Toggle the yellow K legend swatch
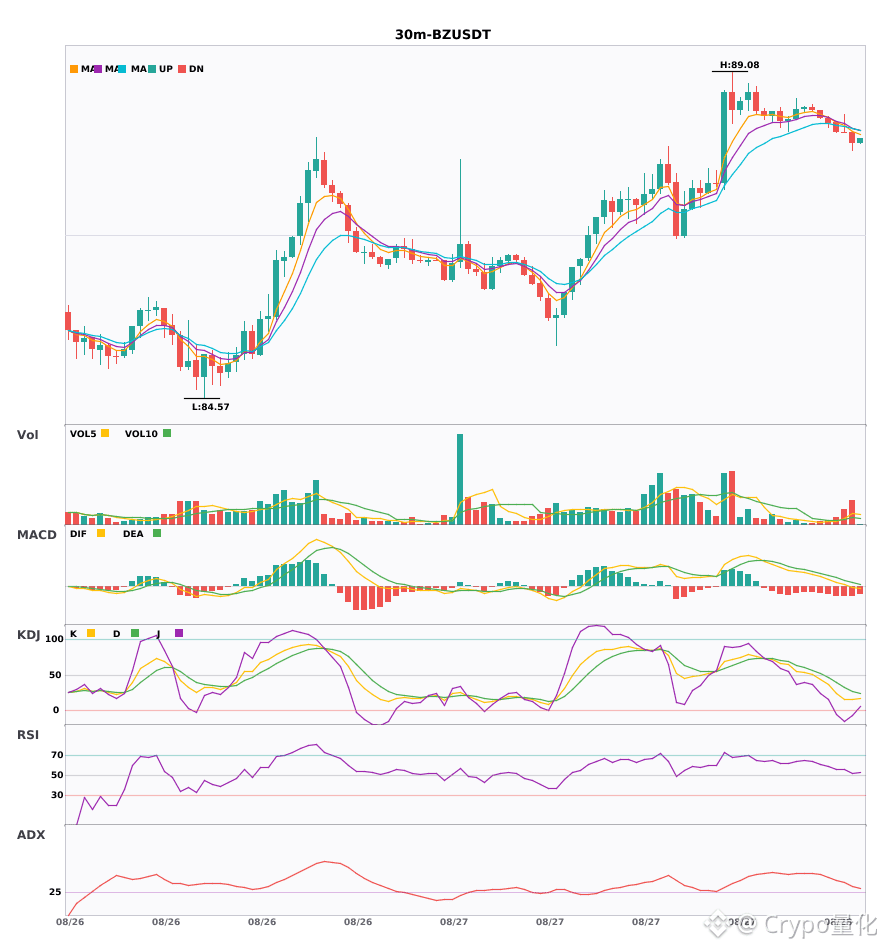This screenshot has width=885, height=950. click(91, 633)
